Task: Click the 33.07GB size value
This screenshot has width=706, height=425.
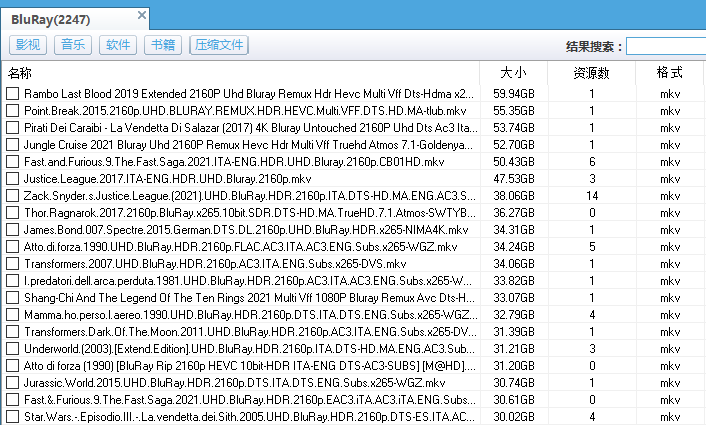Action: pyautogui.click(x=514, y=298)
